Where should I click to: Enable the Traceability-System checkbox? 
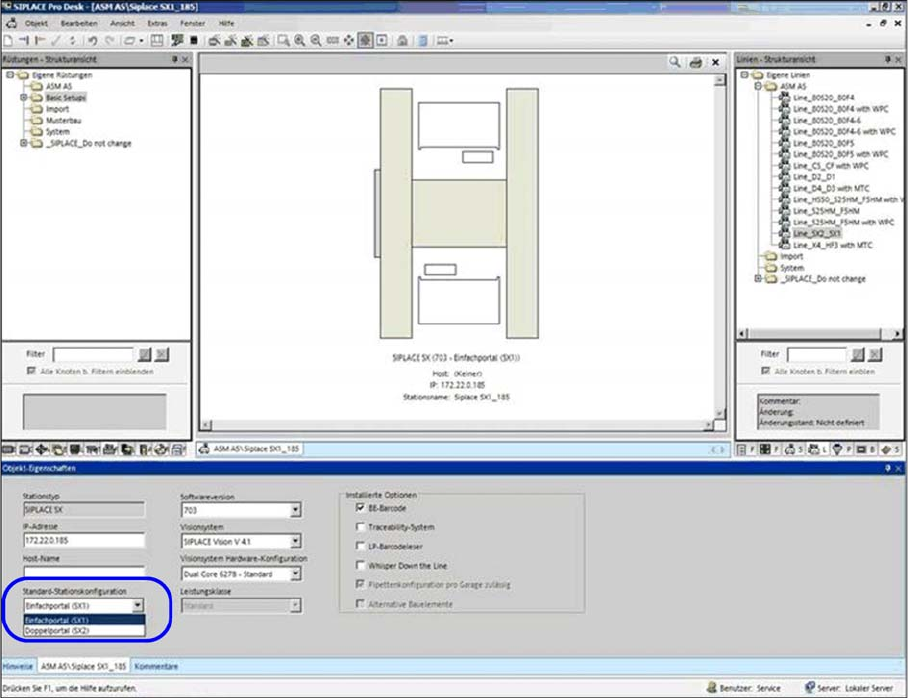(360, 527)
